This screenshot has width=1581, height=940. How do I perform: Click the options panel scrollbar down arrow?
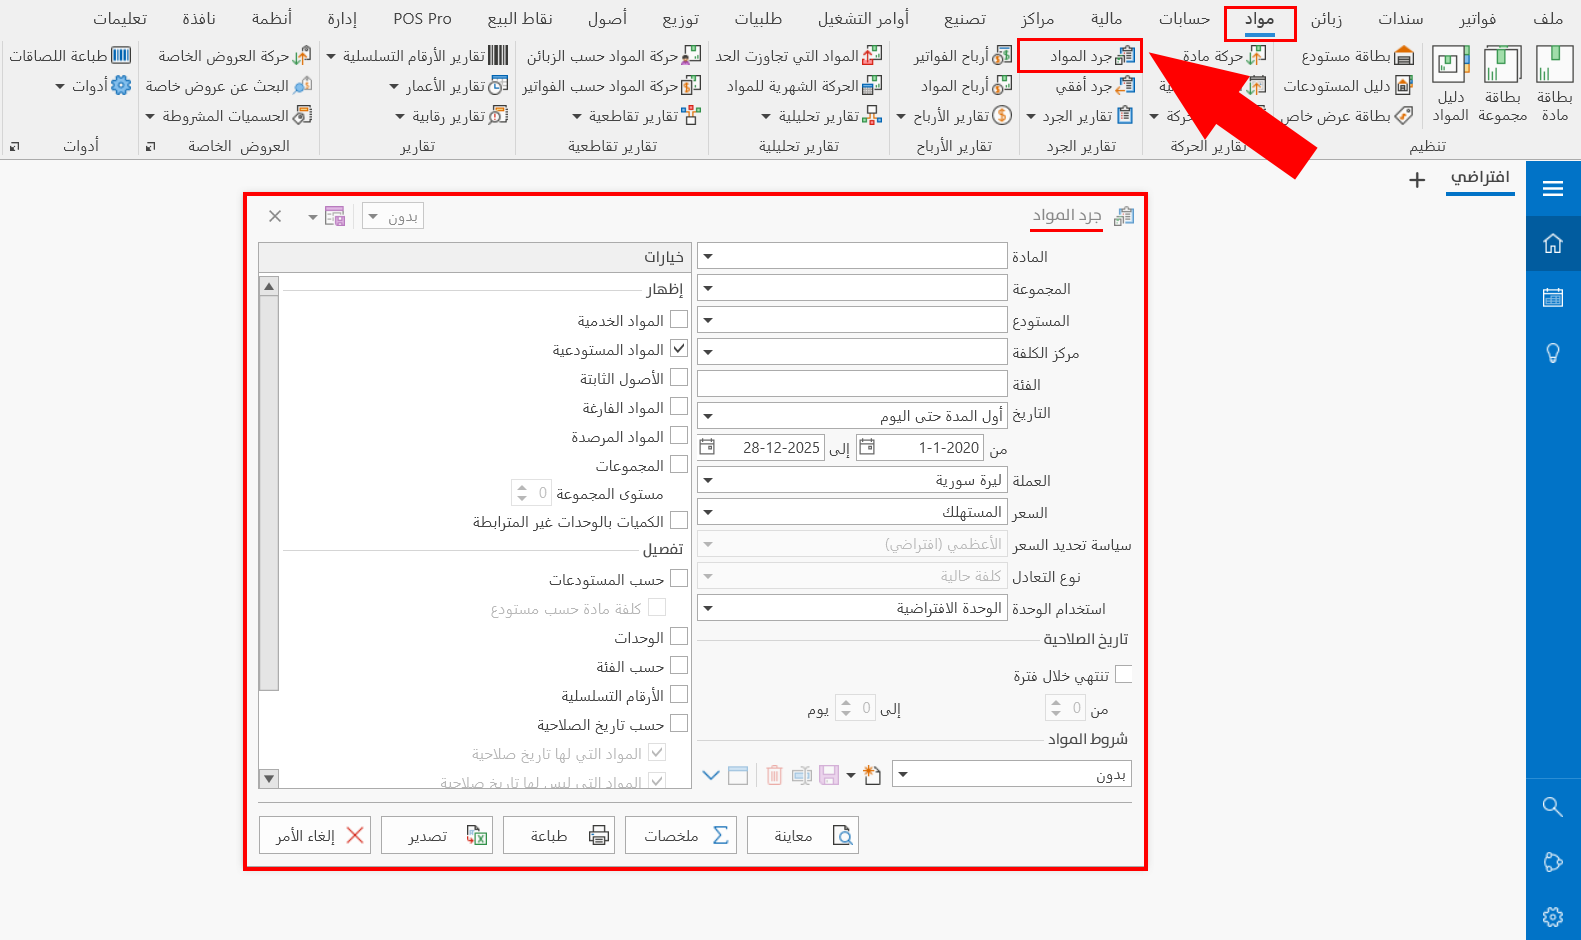coord(268,778)
